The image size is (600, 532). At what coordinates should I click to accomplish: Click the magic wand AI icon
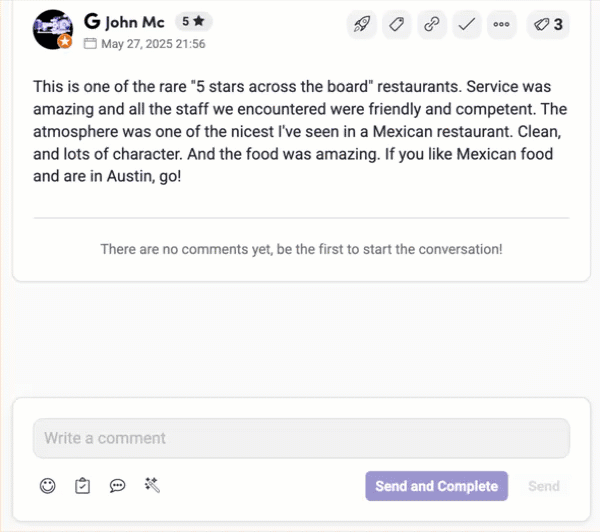coord(152,485)
